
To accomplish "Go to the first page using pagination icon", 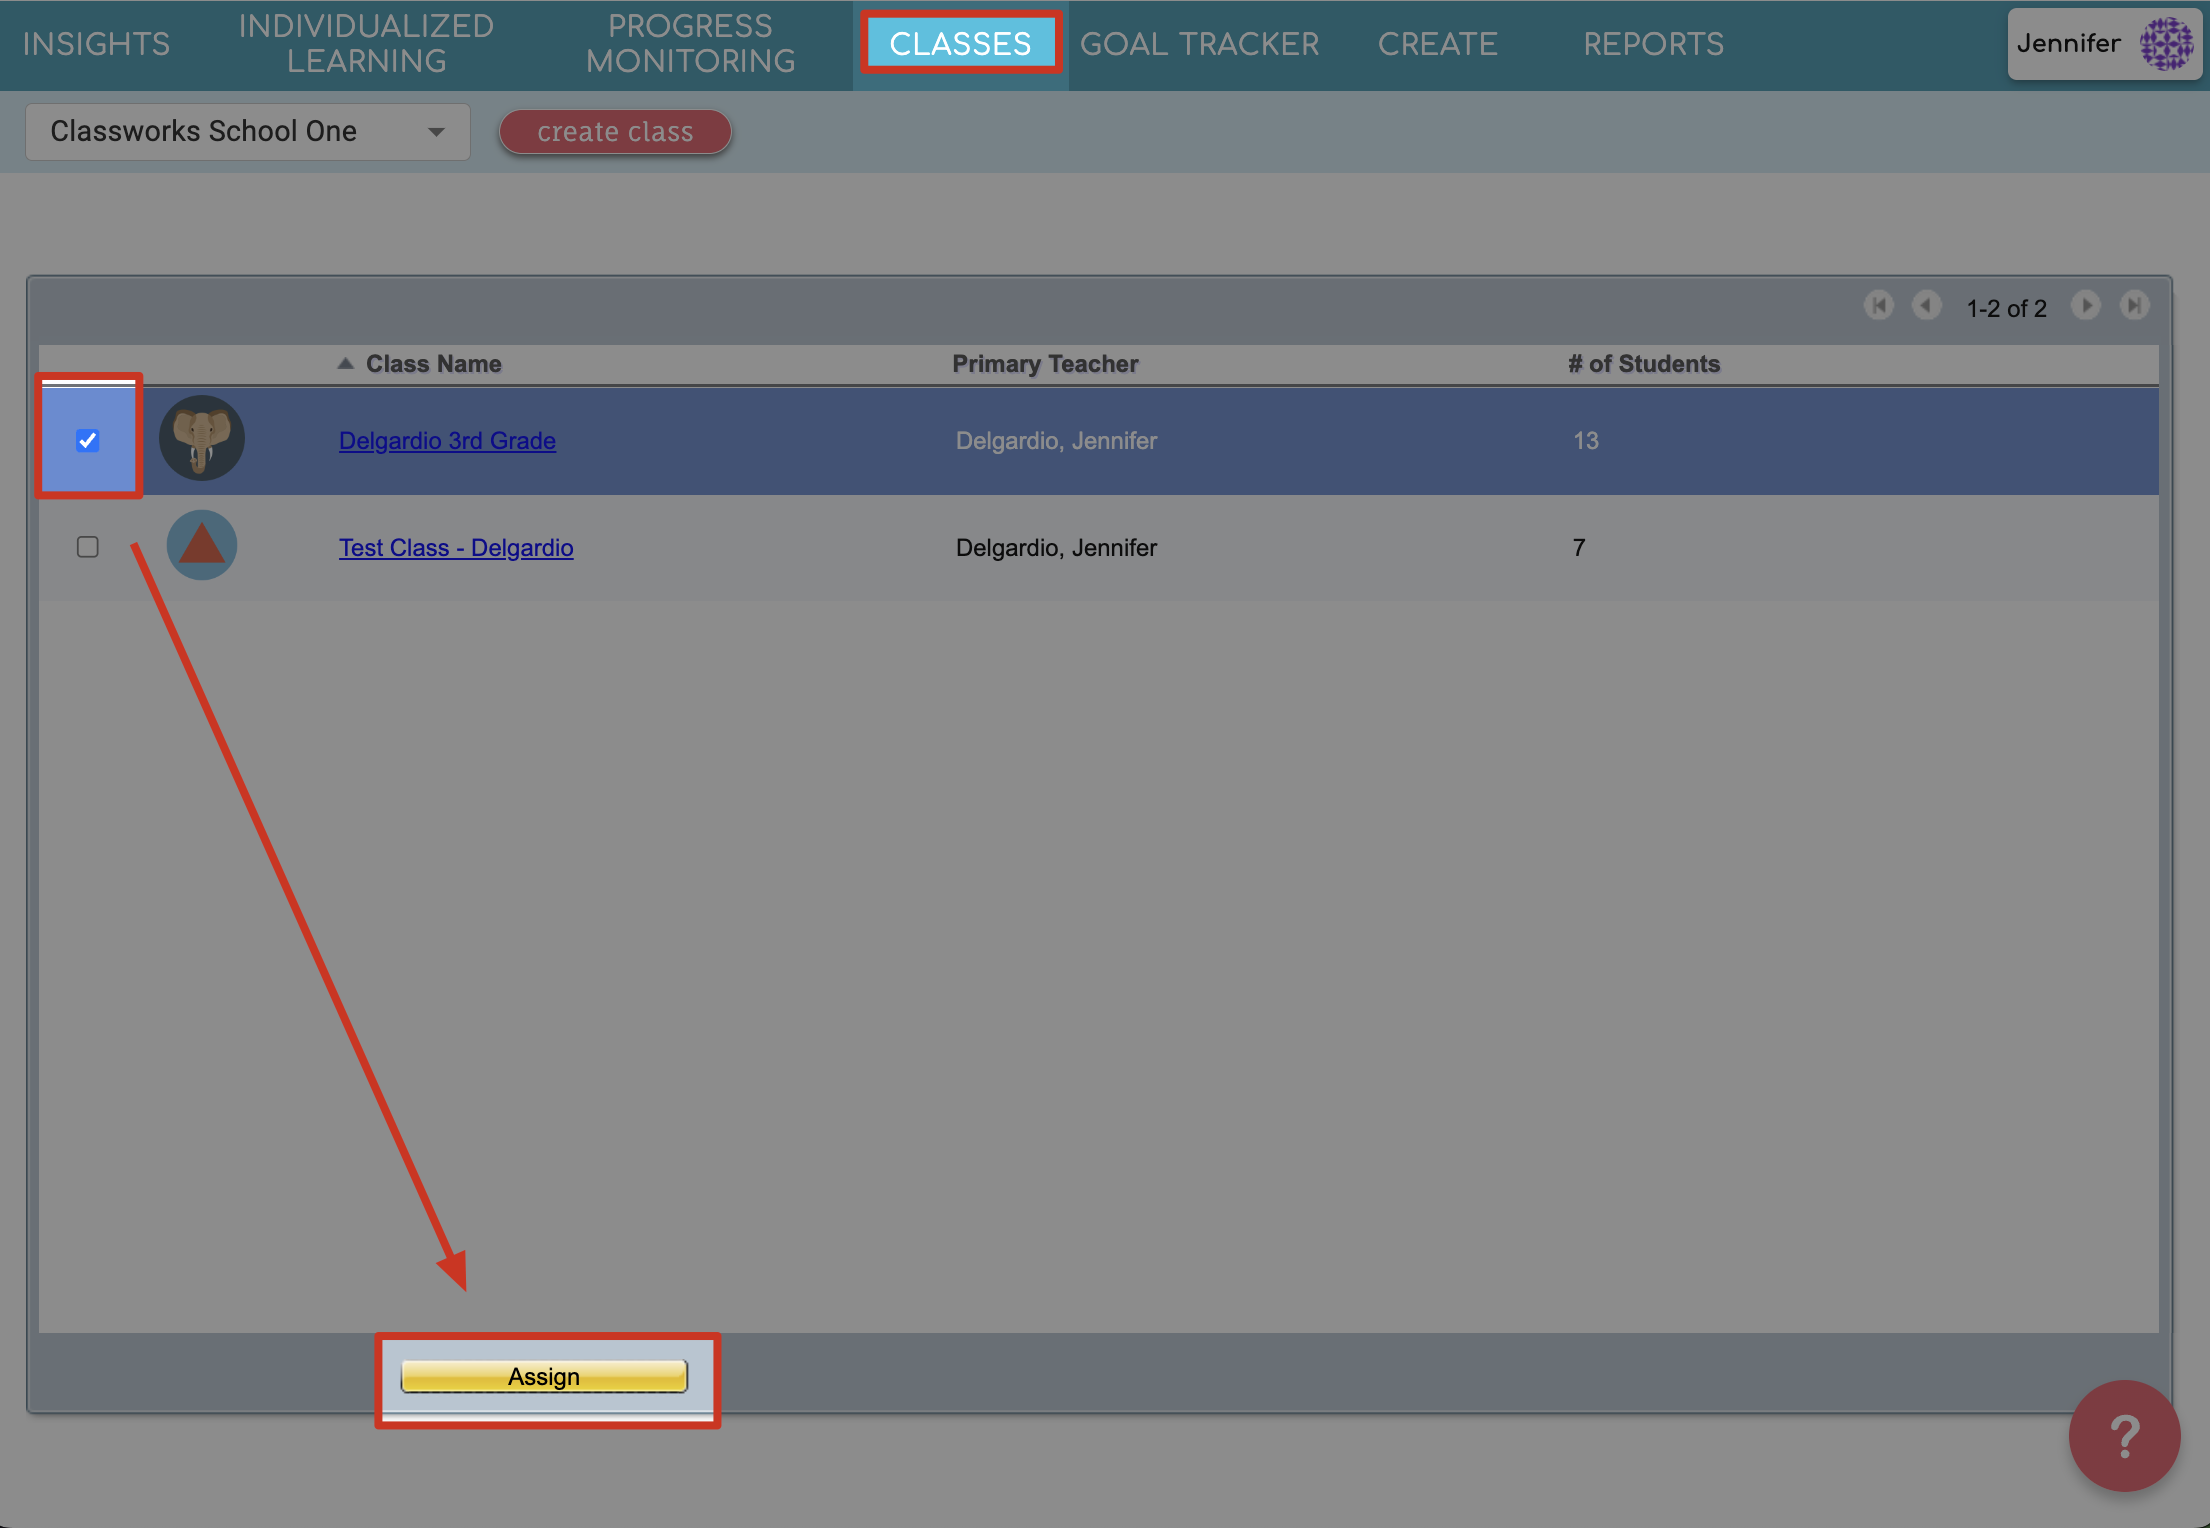I will [1878, 306].
